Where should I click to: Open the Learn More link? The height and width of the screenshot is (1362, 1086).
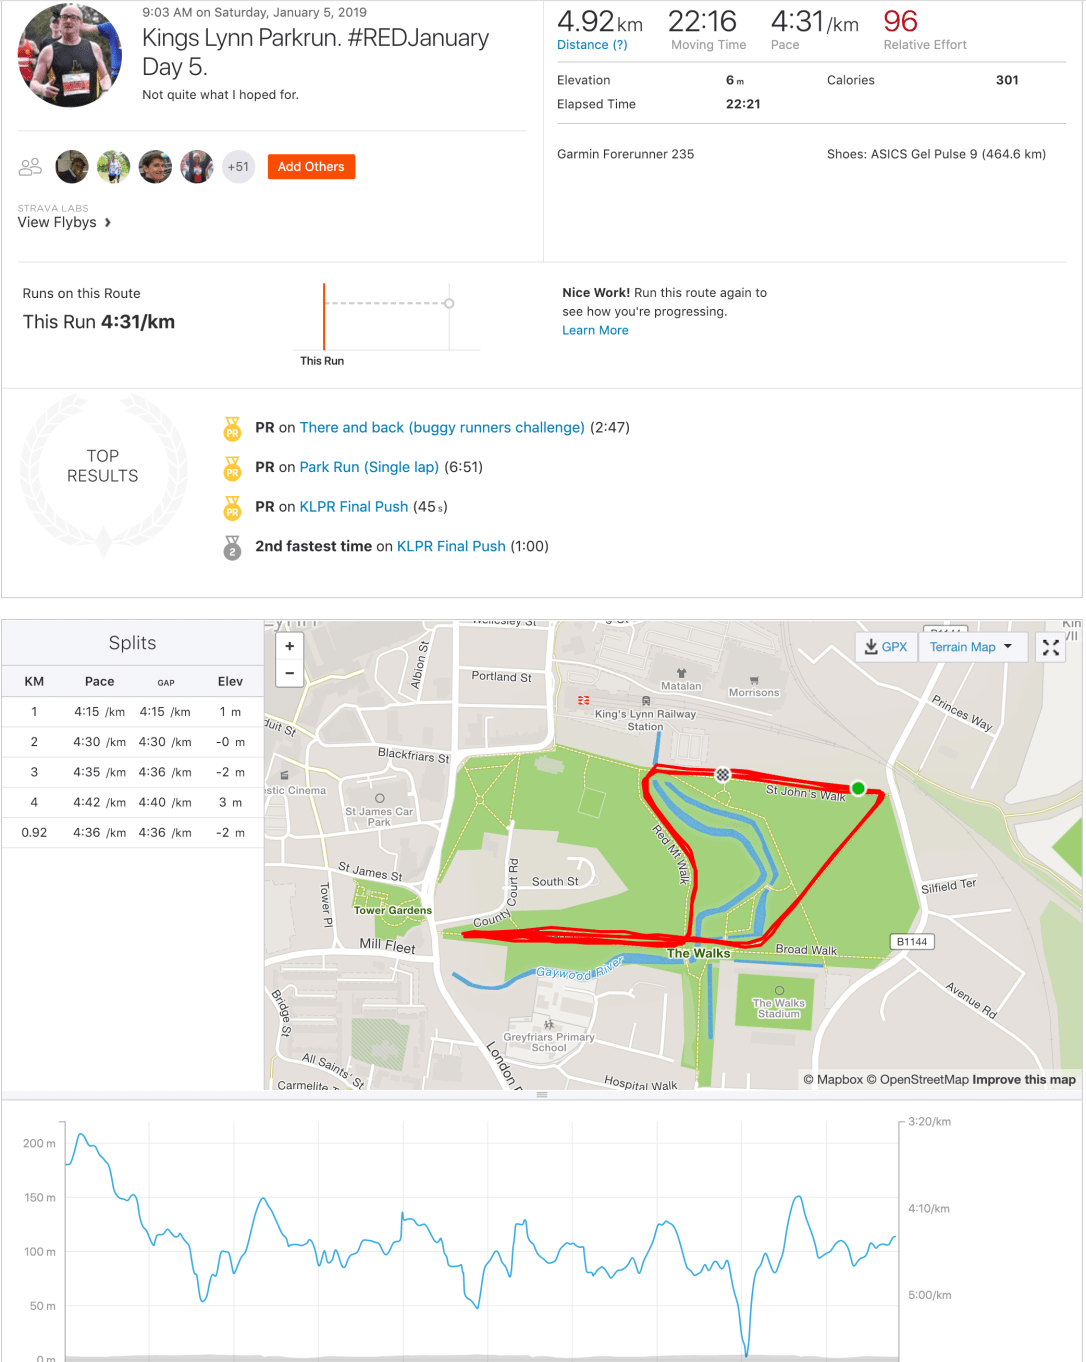(595, 330)
